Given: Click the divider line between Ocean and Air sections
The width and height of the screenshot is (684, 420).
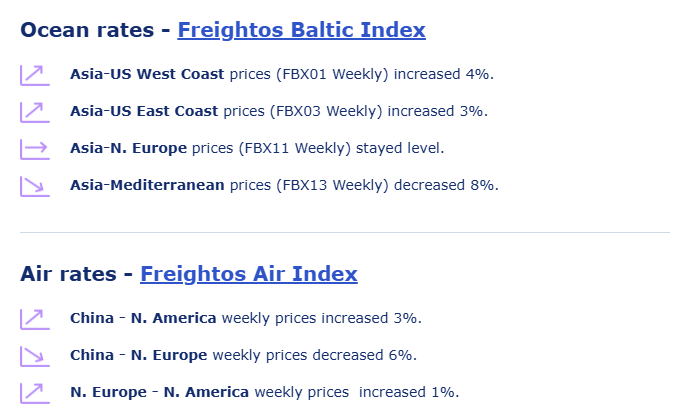Looking at the screenshot, I should click(344, 232).
